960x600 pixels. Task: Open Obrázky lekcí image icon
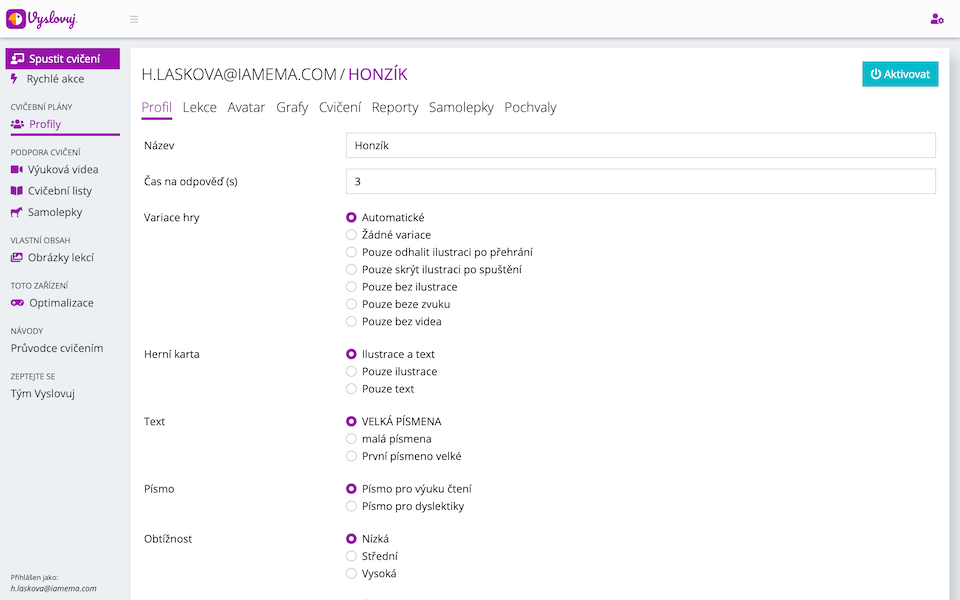(17, 257)
